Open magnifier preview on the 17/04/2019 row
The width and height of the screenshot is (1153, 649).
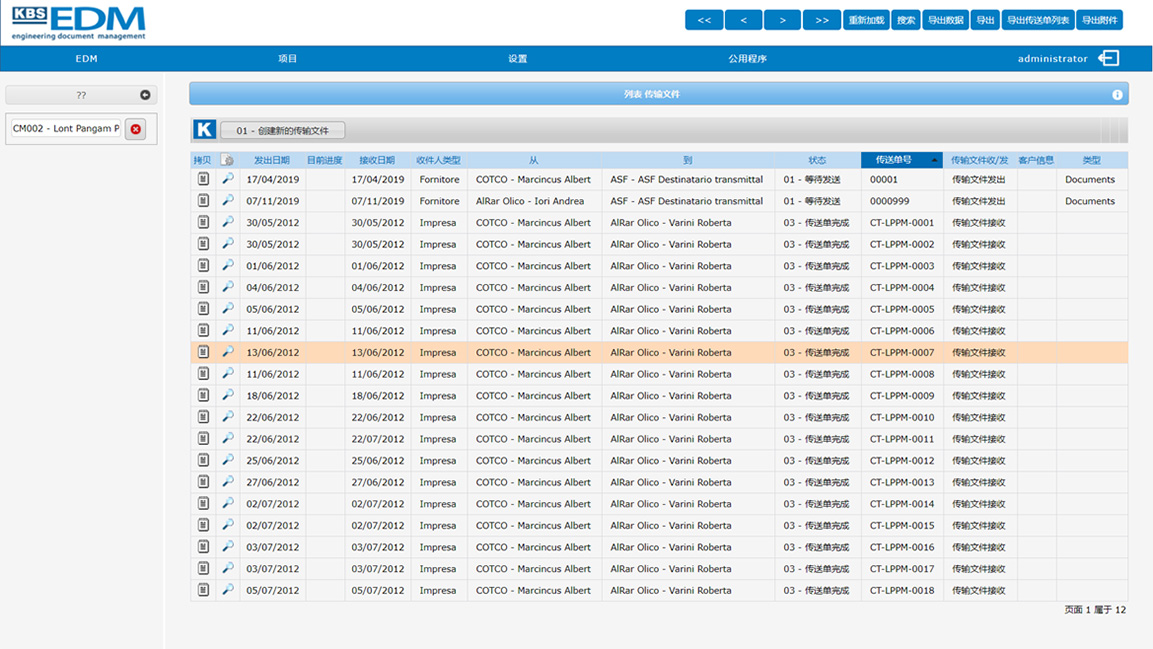227,179
